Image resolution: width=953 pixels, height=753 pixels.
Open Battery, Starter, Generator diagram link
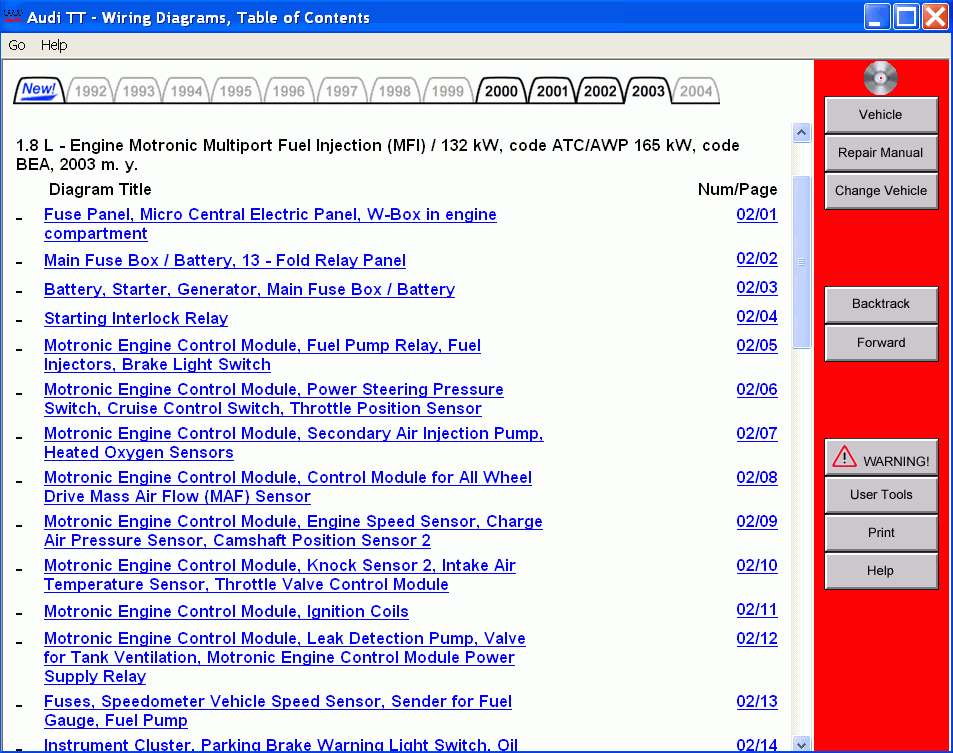coord(249,289)
